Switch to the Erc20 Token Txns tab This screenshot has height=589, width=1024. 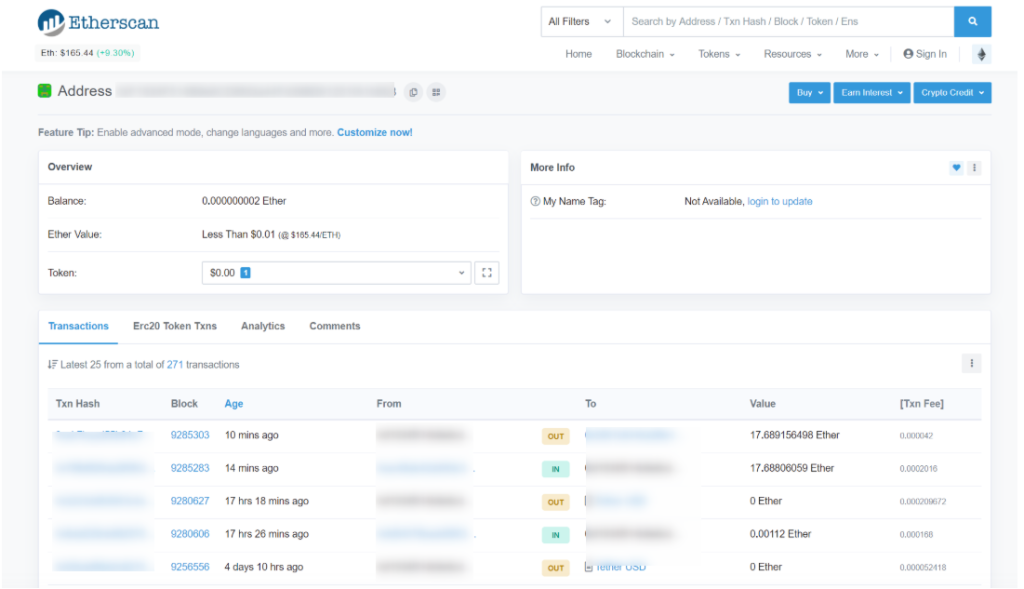[175, 326]
